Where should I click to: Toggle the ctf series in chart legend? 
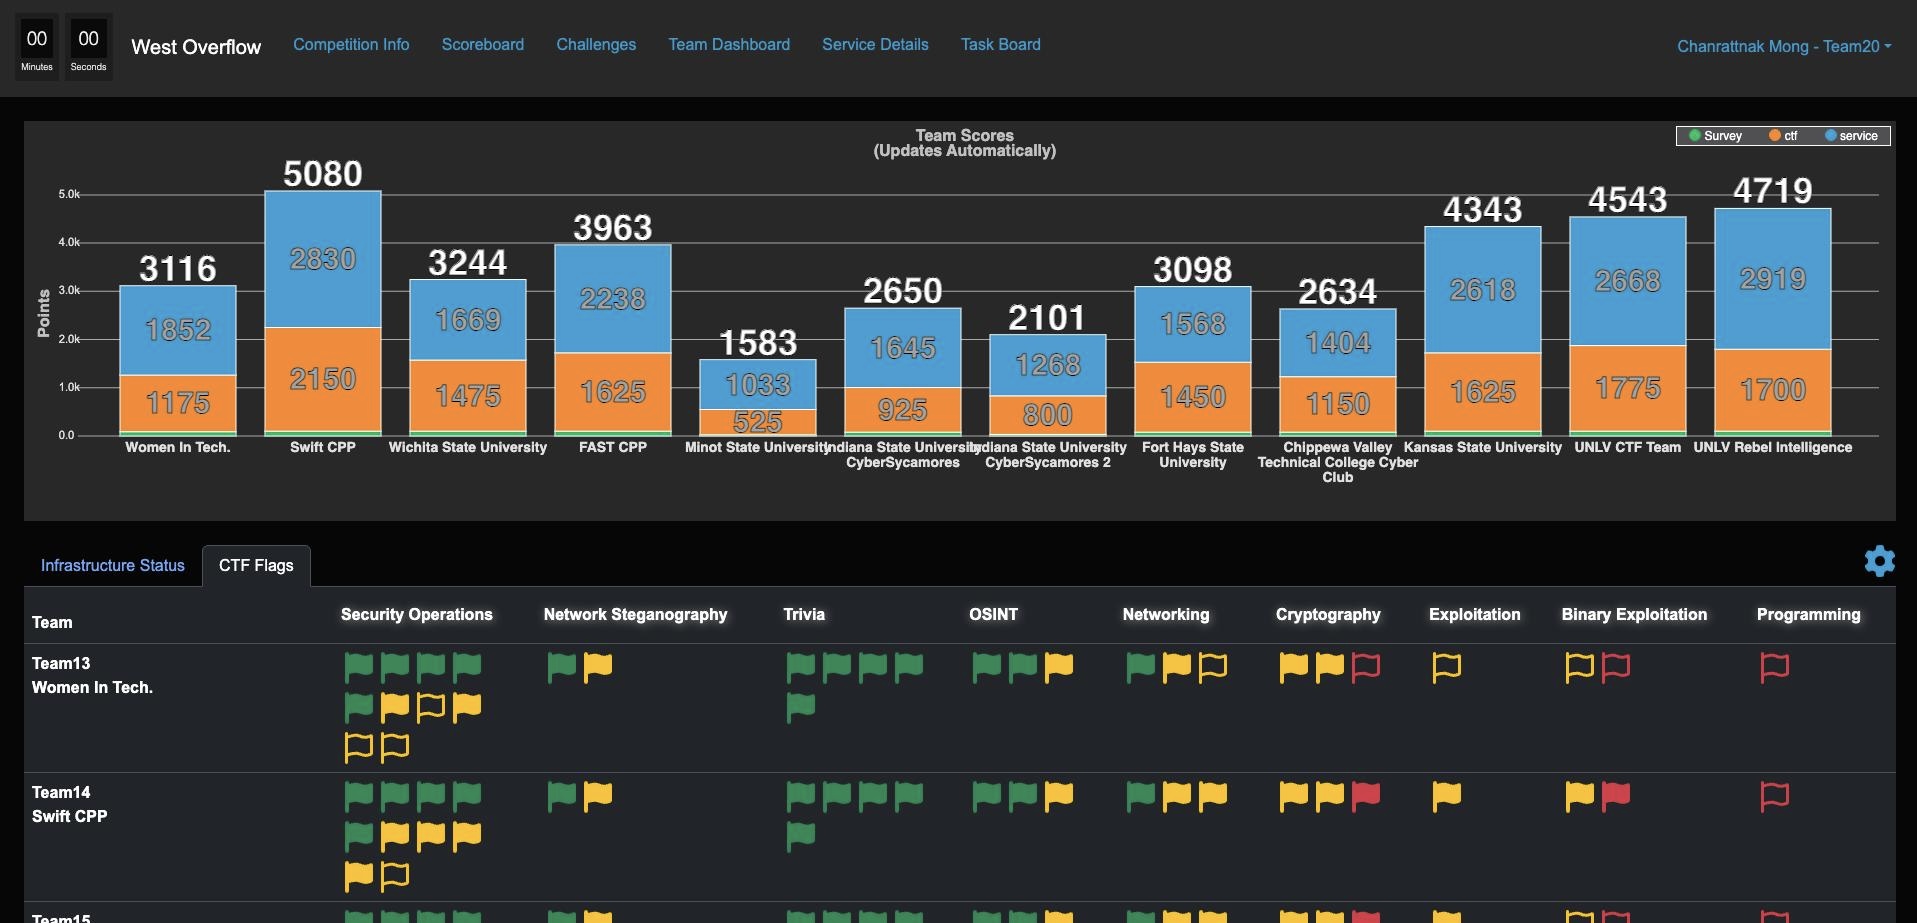(1783, 136)
